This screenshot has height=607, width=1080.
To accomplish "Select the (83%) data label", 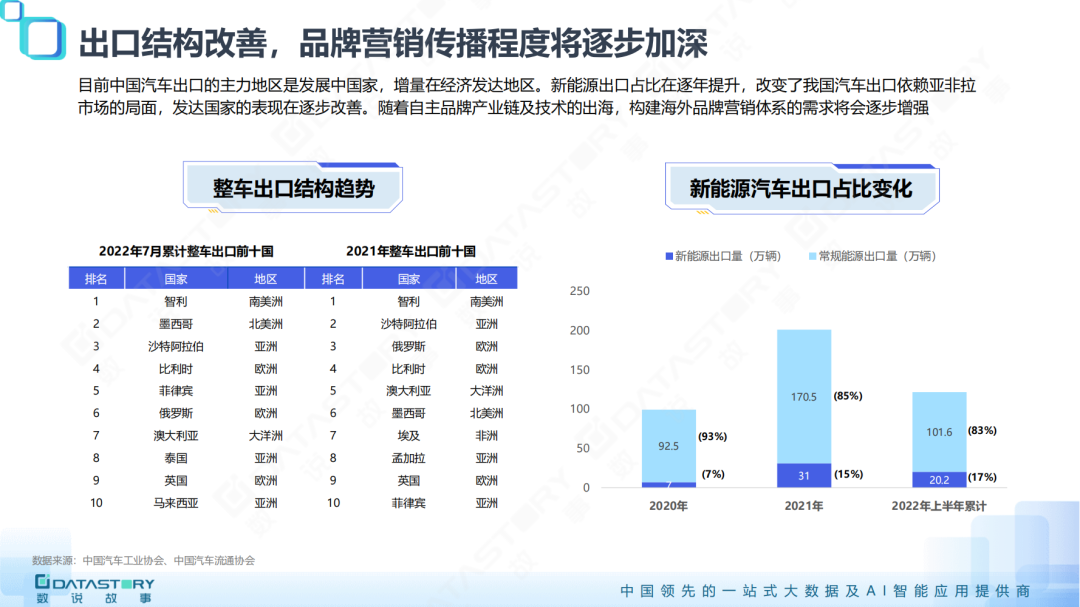I will tap(982, 431).
